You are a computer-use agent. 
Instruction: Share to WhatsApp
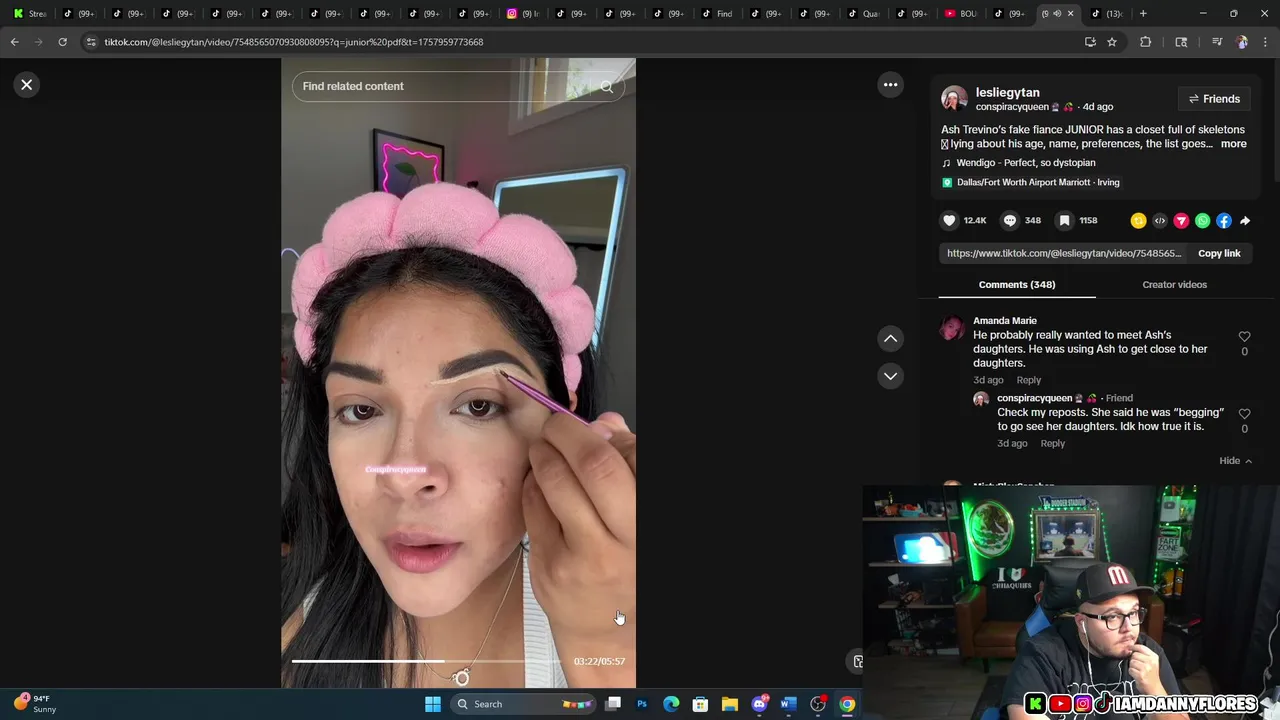tap(1203, 221)
